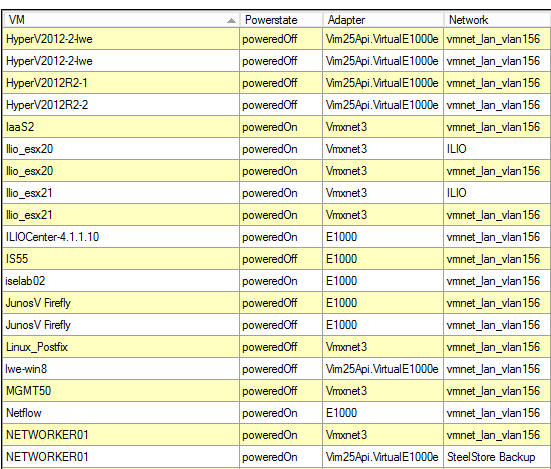Sort by the VM column header
This screenshot has height=469, width=551.
(121, 20)
